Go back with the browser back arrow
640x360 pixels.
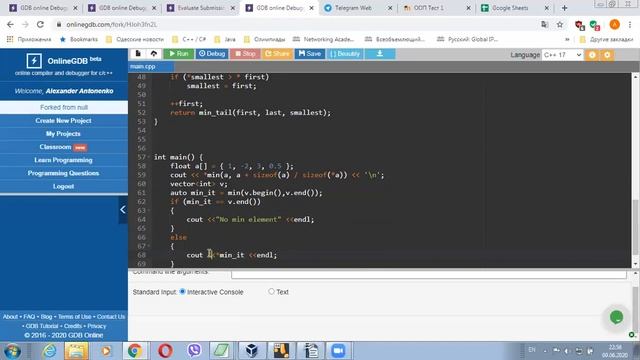tap(10, 24)
